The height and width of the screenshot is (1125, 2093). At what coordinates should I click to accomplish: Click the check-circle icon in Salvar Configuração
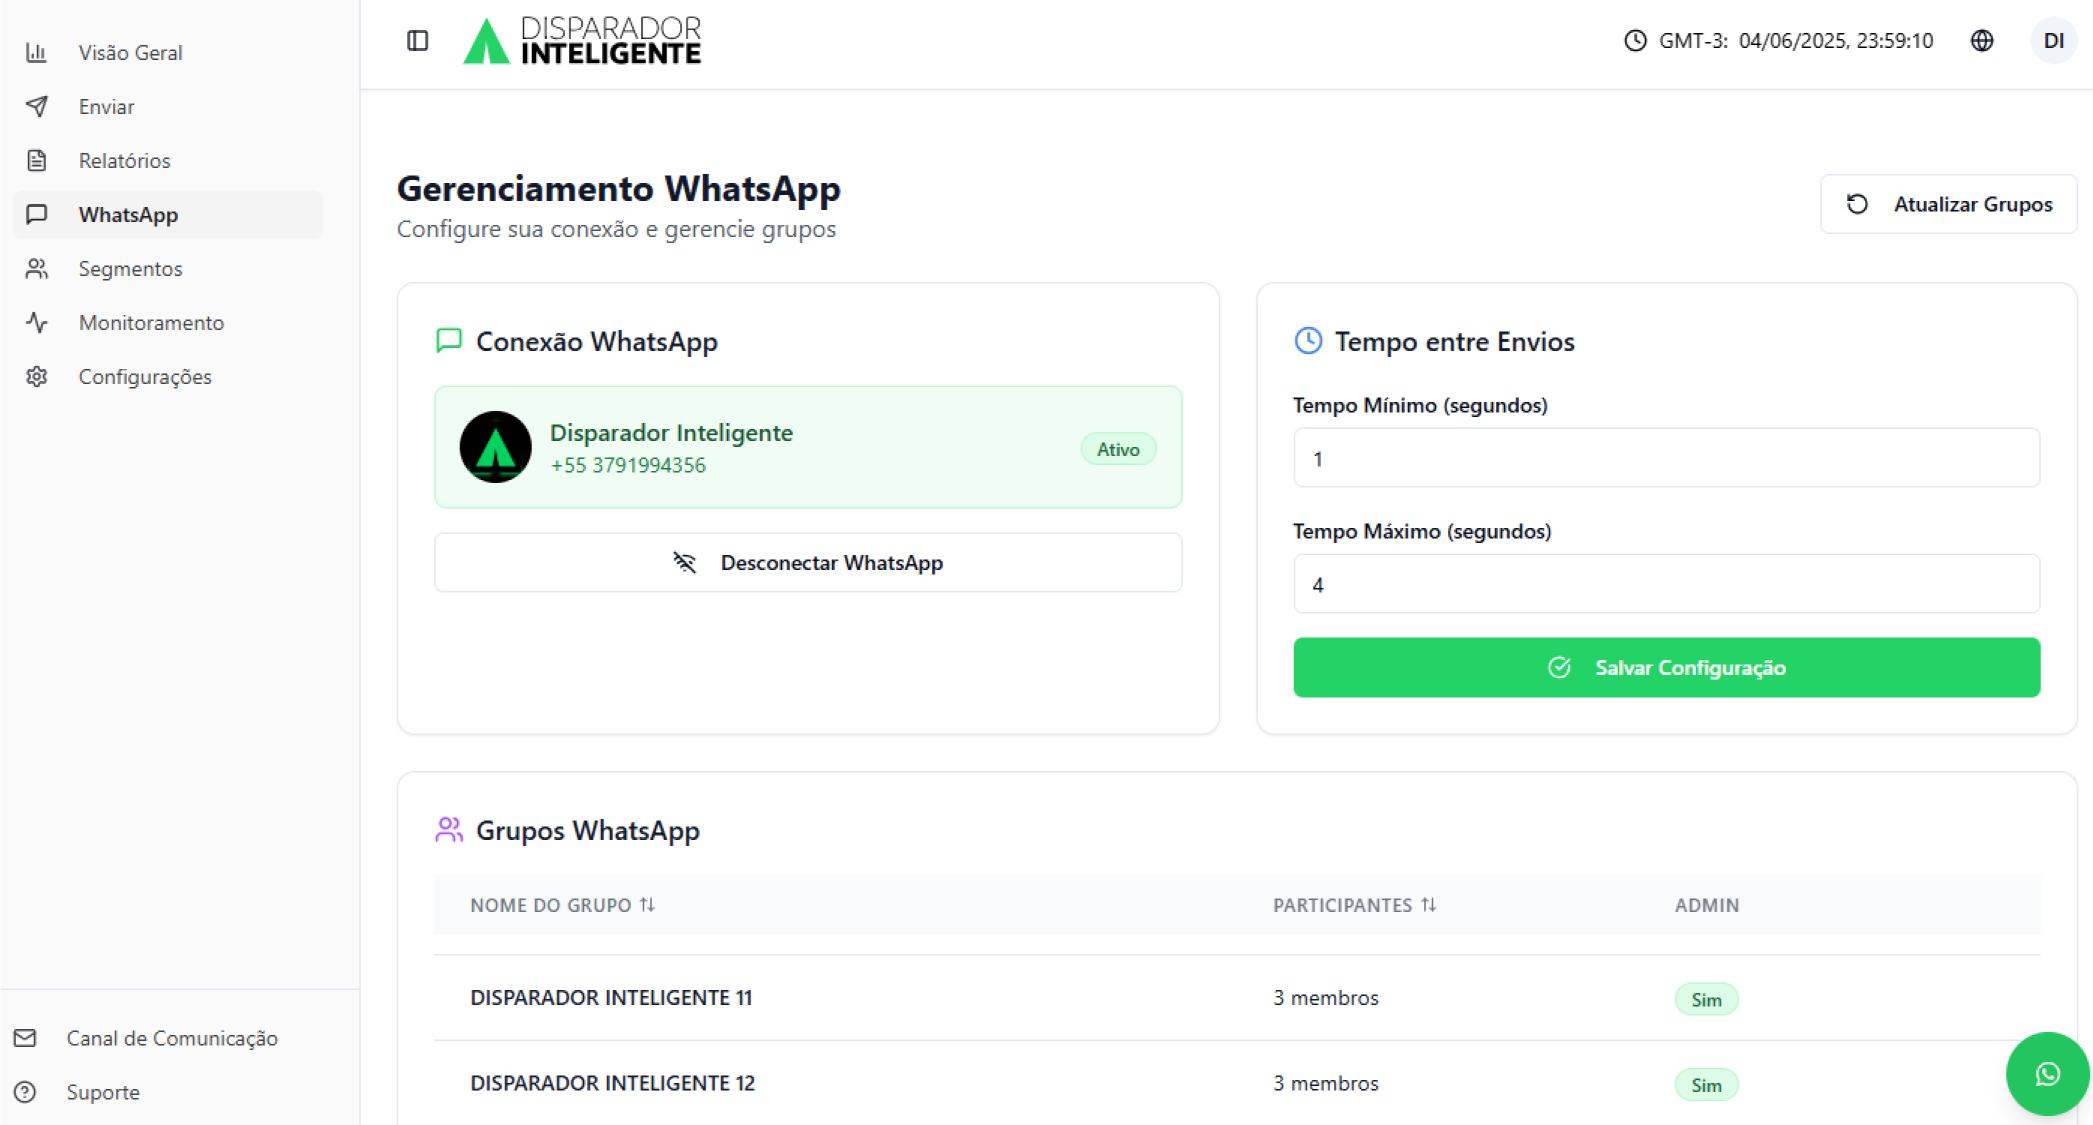point(1559,668)
